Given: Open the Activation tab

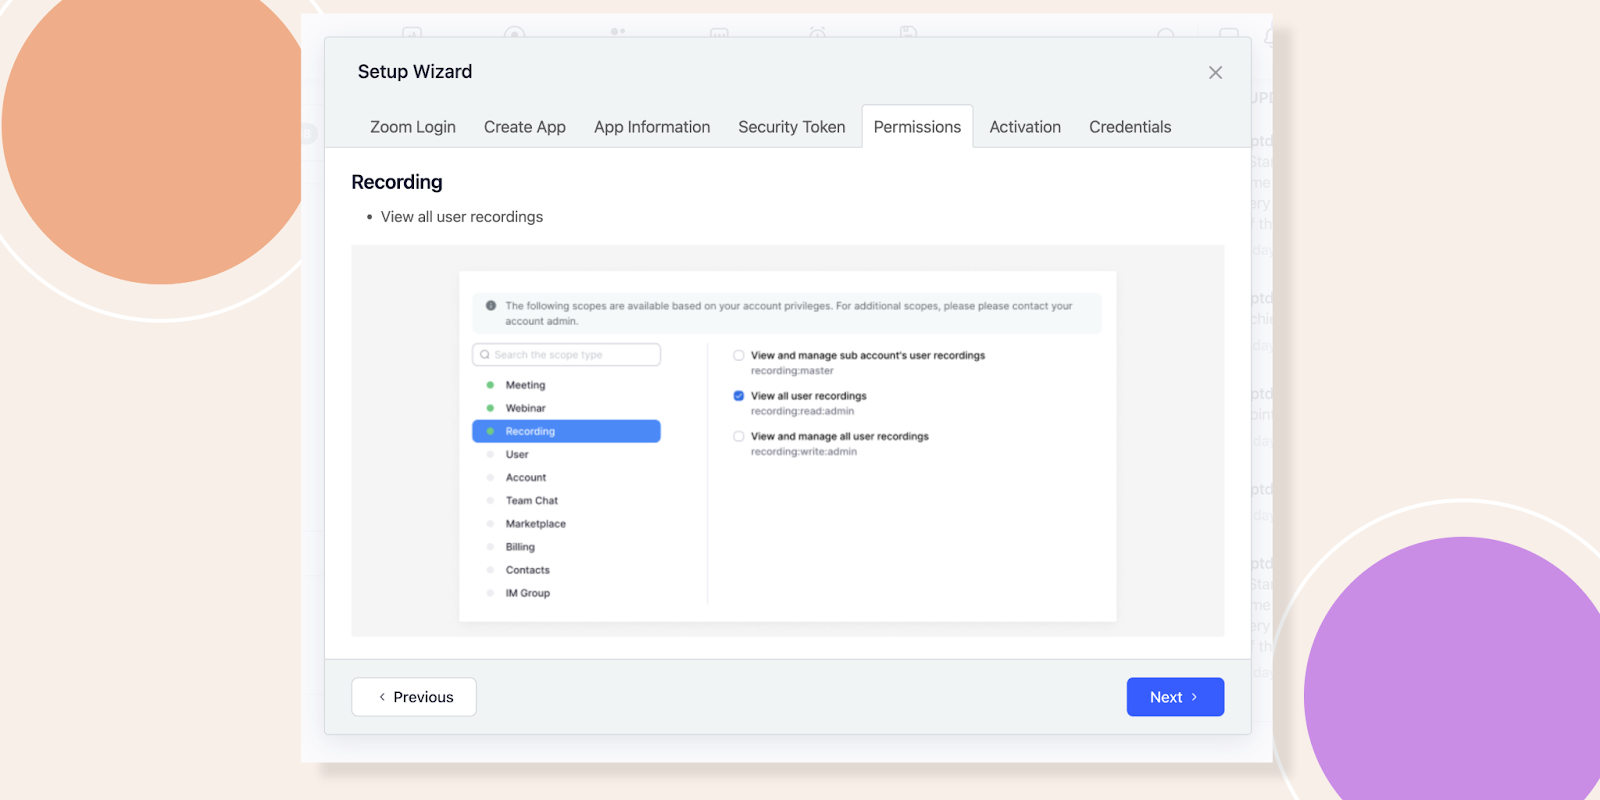Looking at the screenshot, I should tap(1025, 127).
